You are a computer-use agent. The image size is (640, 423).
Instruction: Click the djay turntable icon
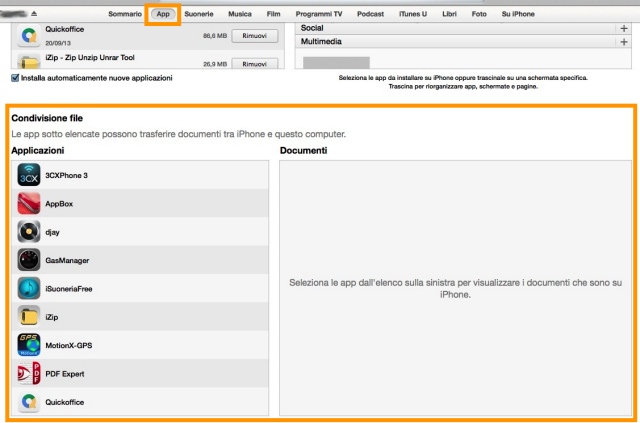pos(29,232)
